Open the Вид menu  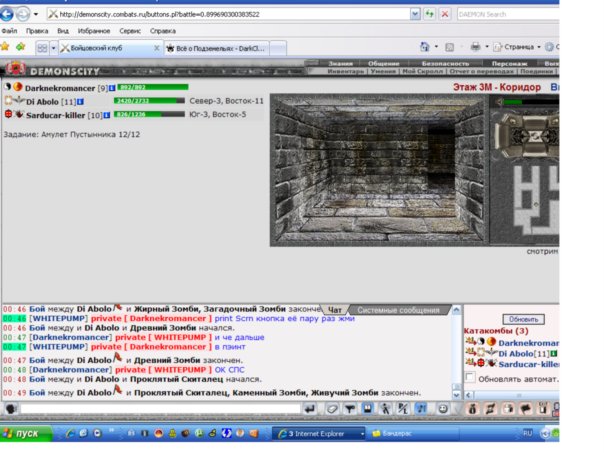click(x=63, y=31)
